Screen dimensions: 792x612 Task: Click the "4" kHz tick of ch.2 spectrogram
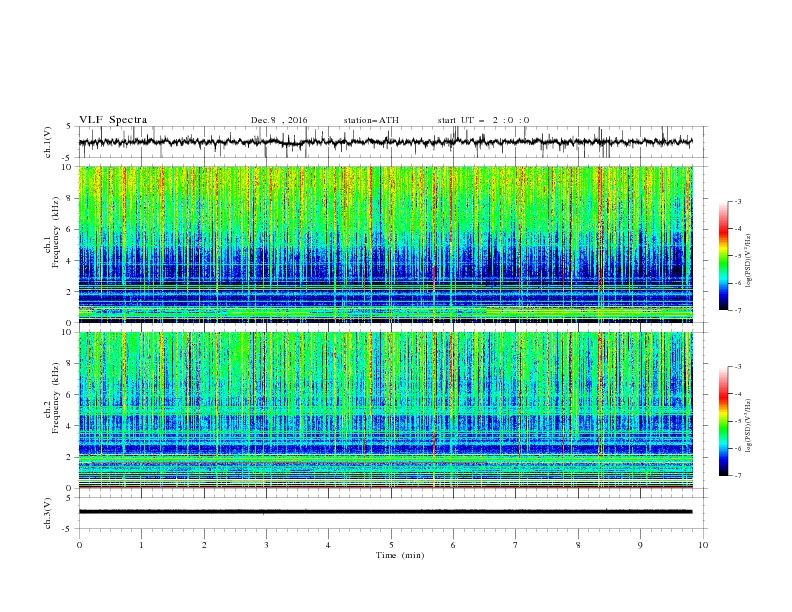pos(71,426)
